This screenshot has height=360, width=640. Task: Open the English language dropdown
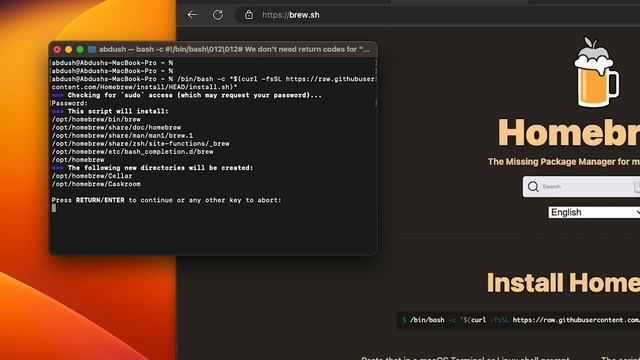594,212
